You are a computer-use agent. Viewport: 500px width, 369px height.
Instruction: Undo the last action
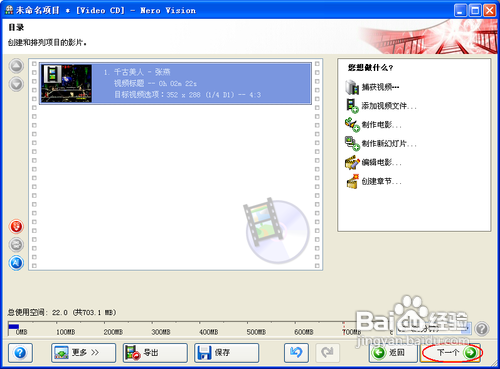(x=296, y=353)
